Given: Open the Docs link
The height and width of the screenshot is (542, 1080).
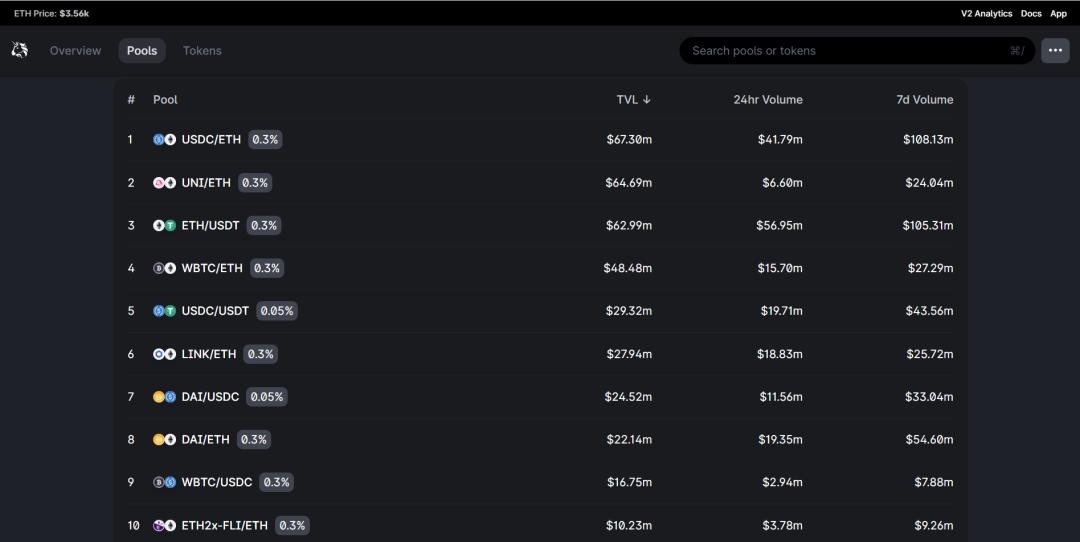Looking at the screenshot, I should (x=1031, y=14).
